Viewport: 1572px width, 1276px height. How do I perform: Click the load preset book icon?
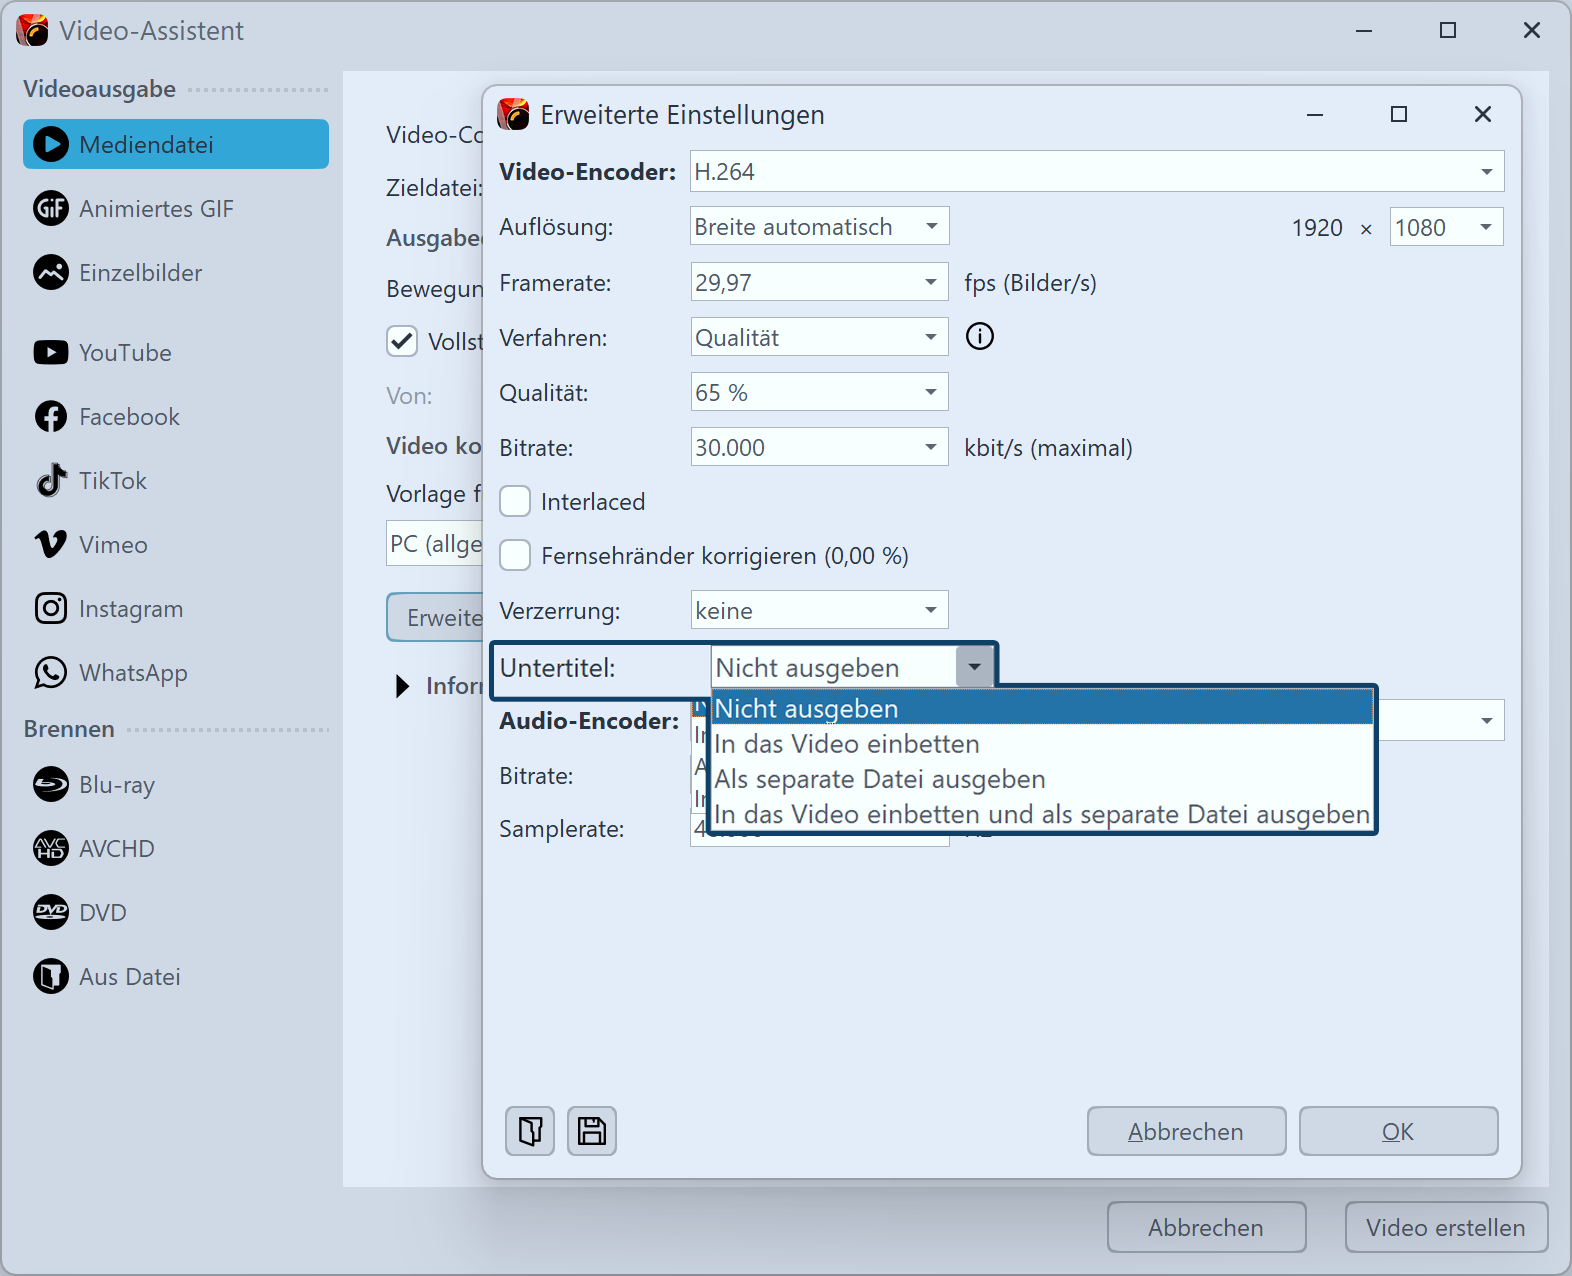coord(530,1131)
